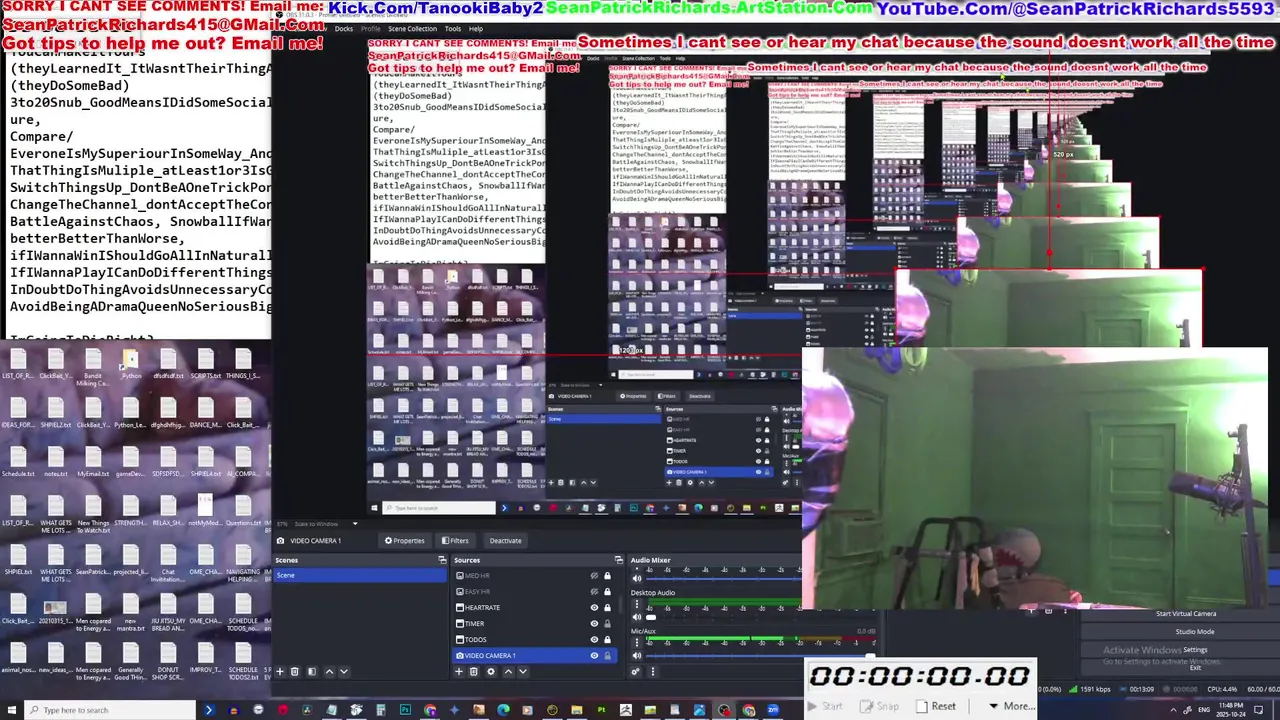Click the Studio Mode button

point(1195,631)
